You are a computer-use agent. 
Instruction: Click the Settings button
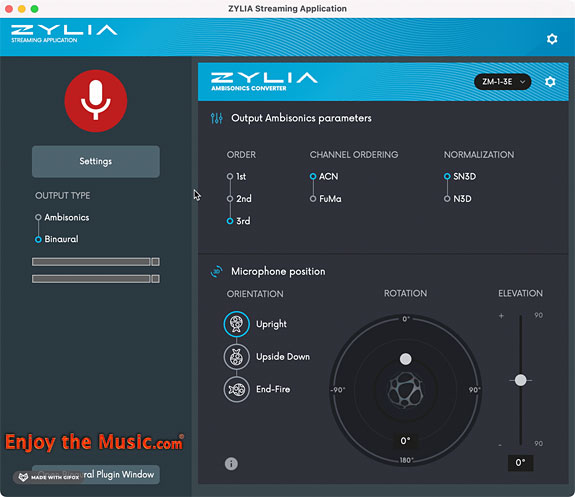[96, 161]
